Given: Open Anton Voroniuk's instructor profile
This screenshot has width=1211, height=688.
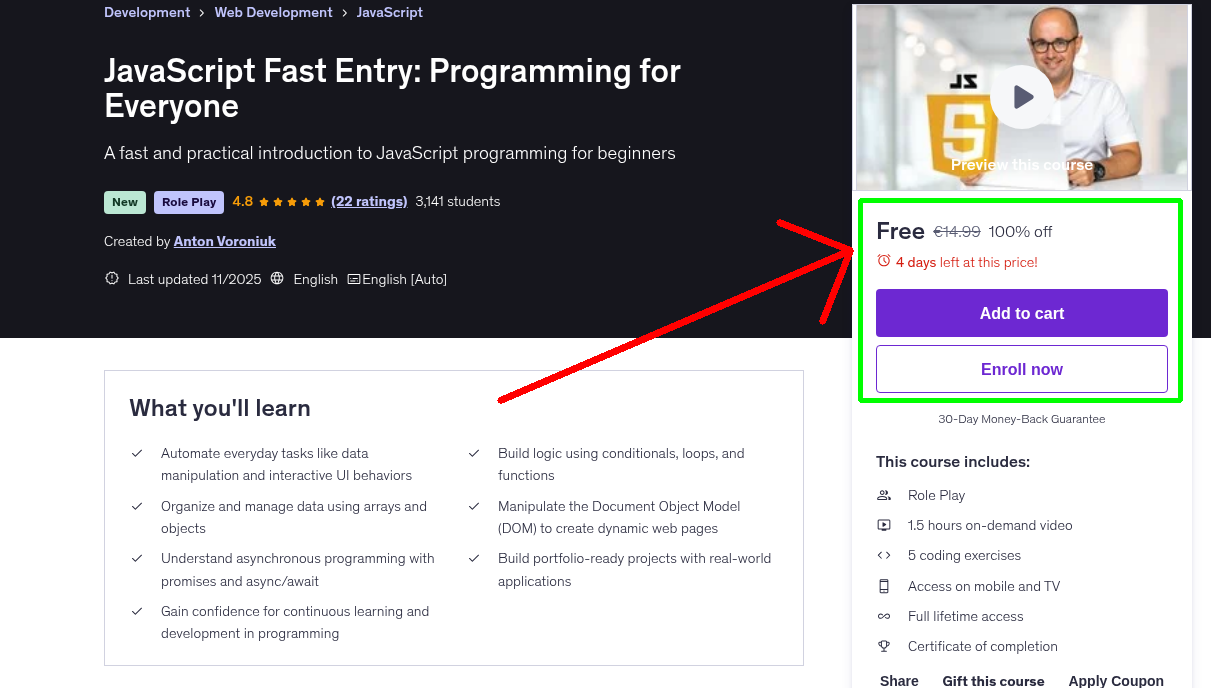Looking at the screenshot, I should point(224,241).
